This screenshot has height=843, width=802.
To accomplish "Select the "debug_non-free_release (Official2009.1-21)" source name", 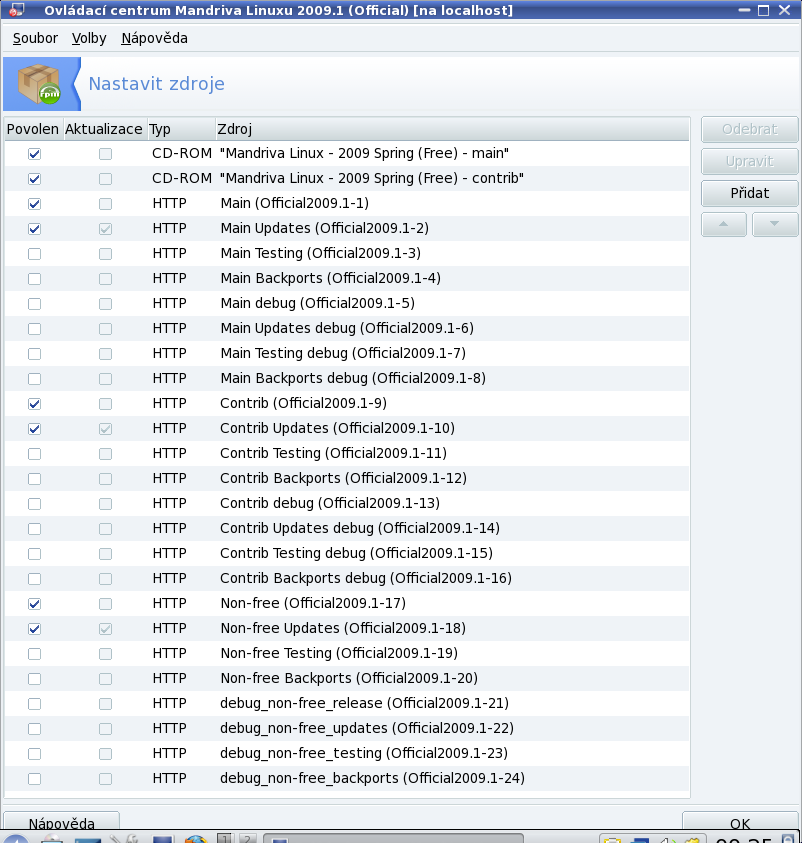I will tap(364, 703).
